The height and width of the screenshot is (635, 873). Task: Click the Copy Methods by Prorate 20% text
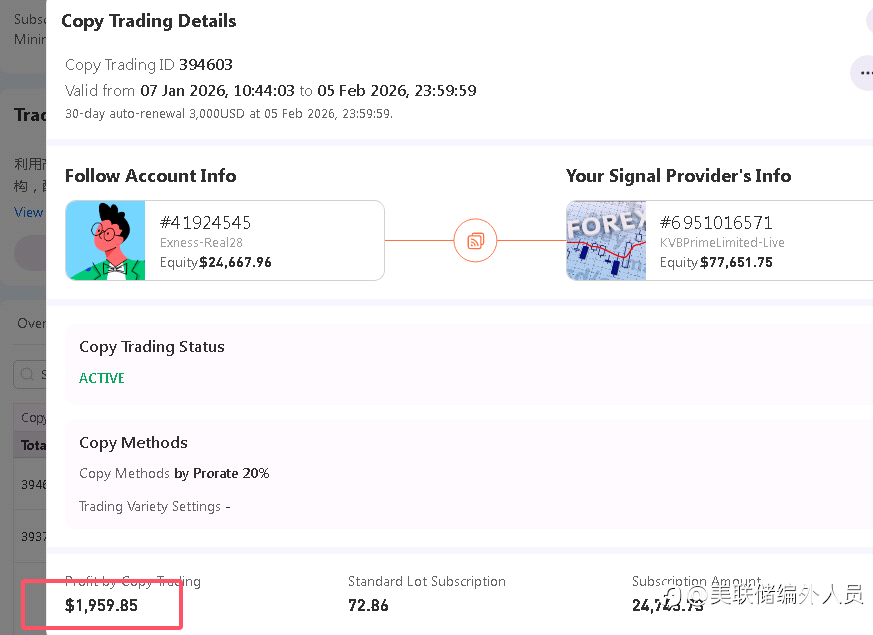tap(174, 473)
